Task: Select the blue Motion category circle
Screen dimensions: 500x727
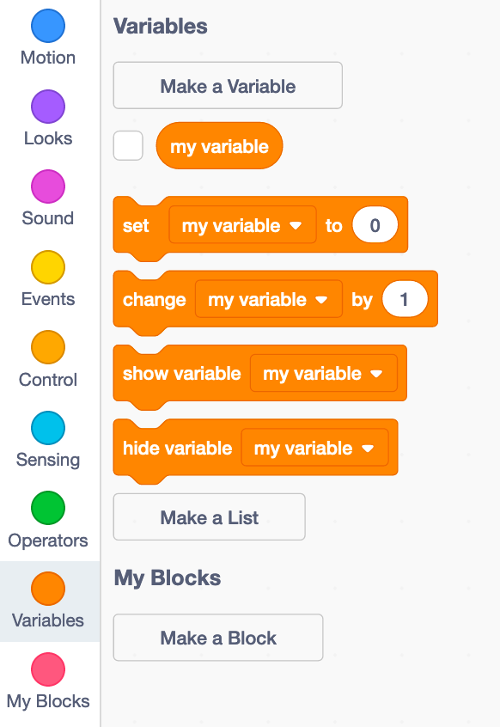Action: point(48,26)
